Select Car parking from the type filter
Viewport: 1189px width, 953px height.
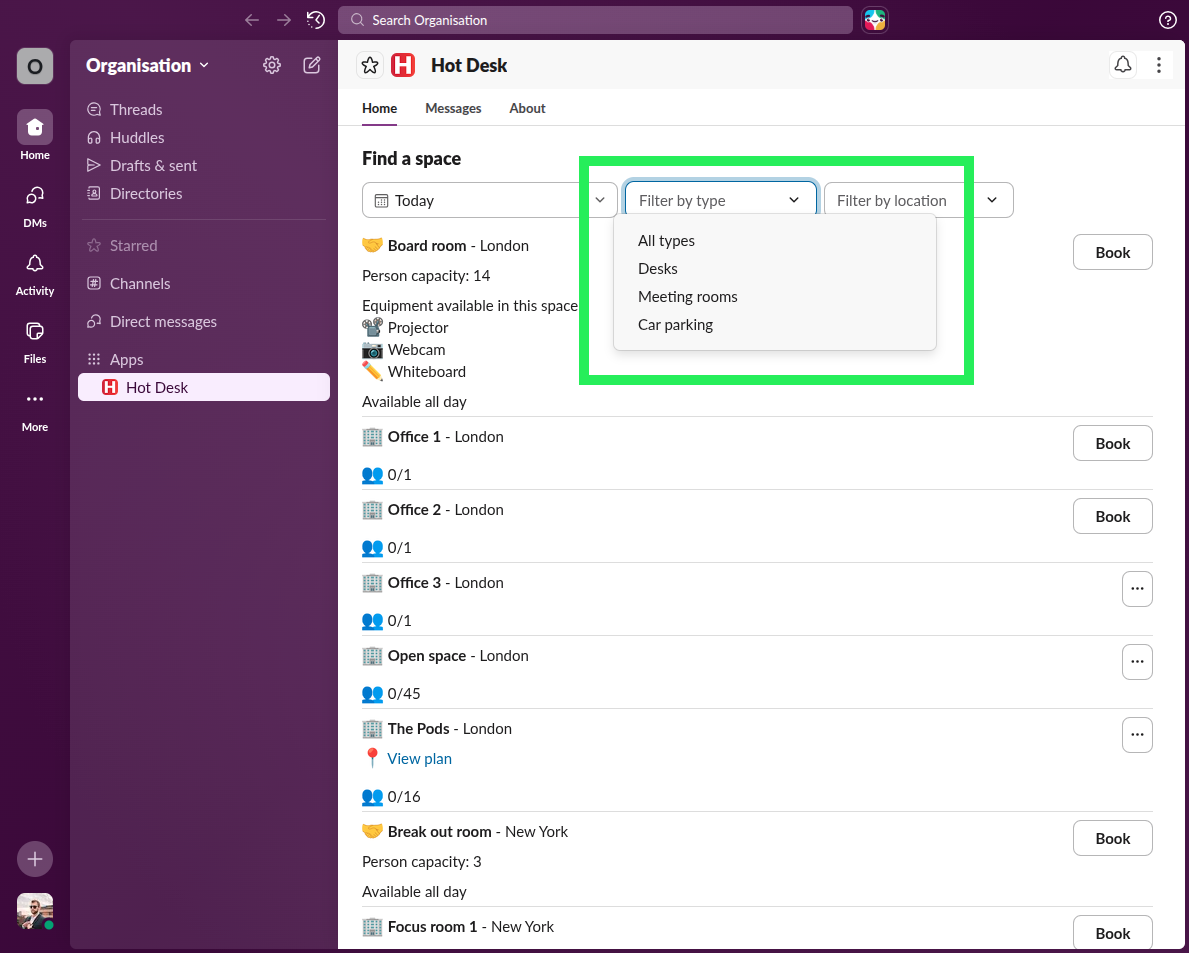click(x=675, y=324)
